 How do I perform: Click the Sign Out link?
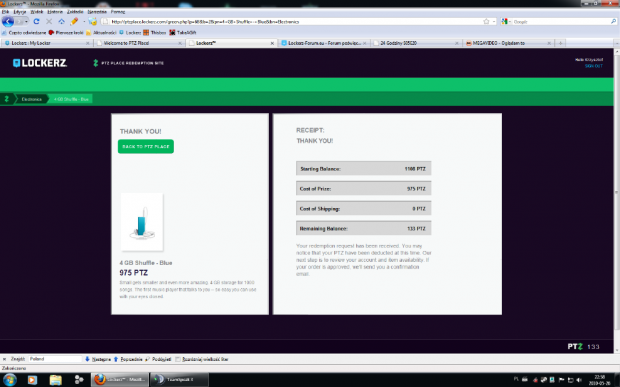click(594, 66)
